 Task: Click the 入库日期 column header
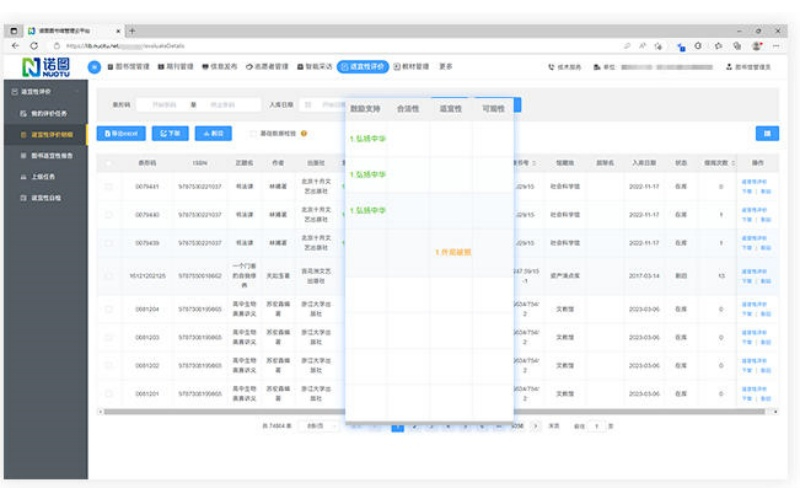coord(644,163)
